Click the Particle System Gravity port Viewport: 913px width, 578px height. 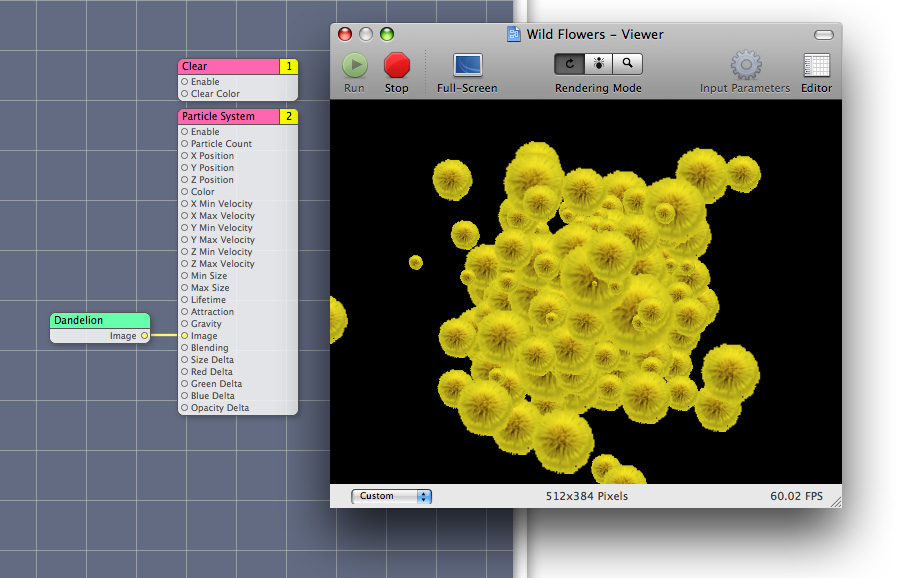pos(184,324)
